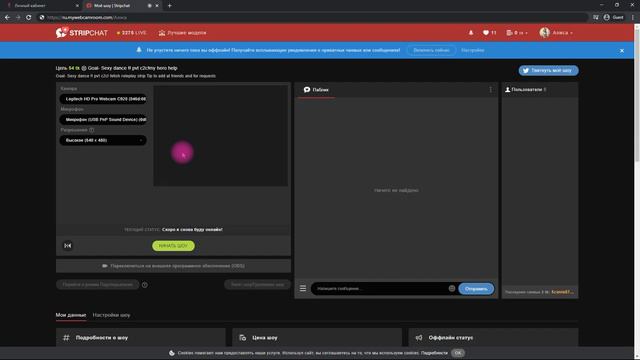The height and width of the screenshot is (360, 640).
Task: Open a new browser tab
Action: click(x=169, y=6)
